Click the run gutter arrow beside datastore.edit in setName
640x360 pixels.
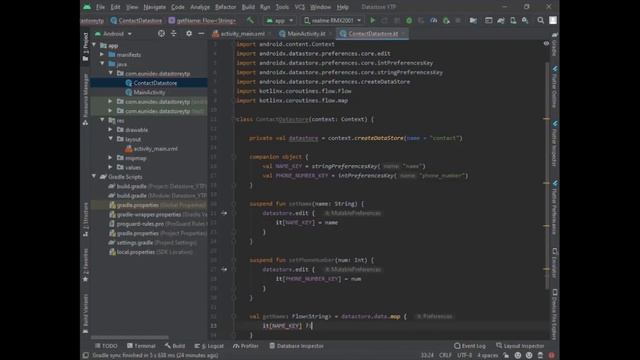point(224,213)
